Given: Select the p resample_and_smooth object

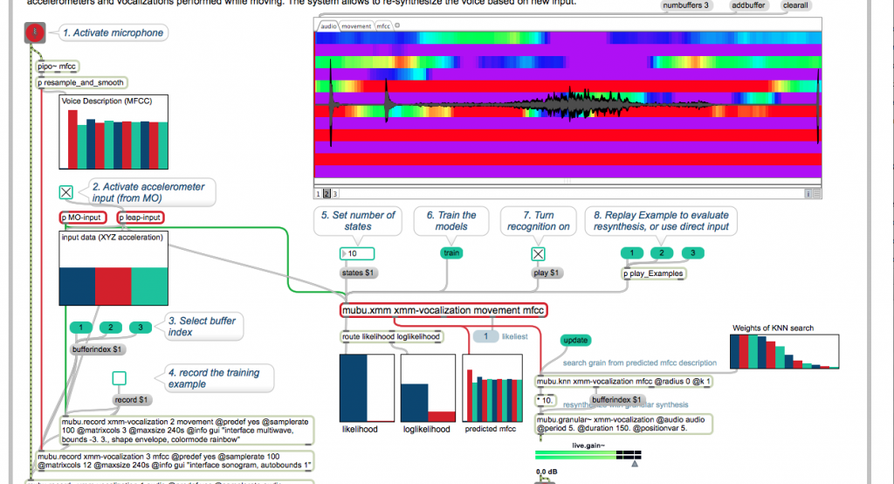Looking at the screenshot, I should [80, 83].
